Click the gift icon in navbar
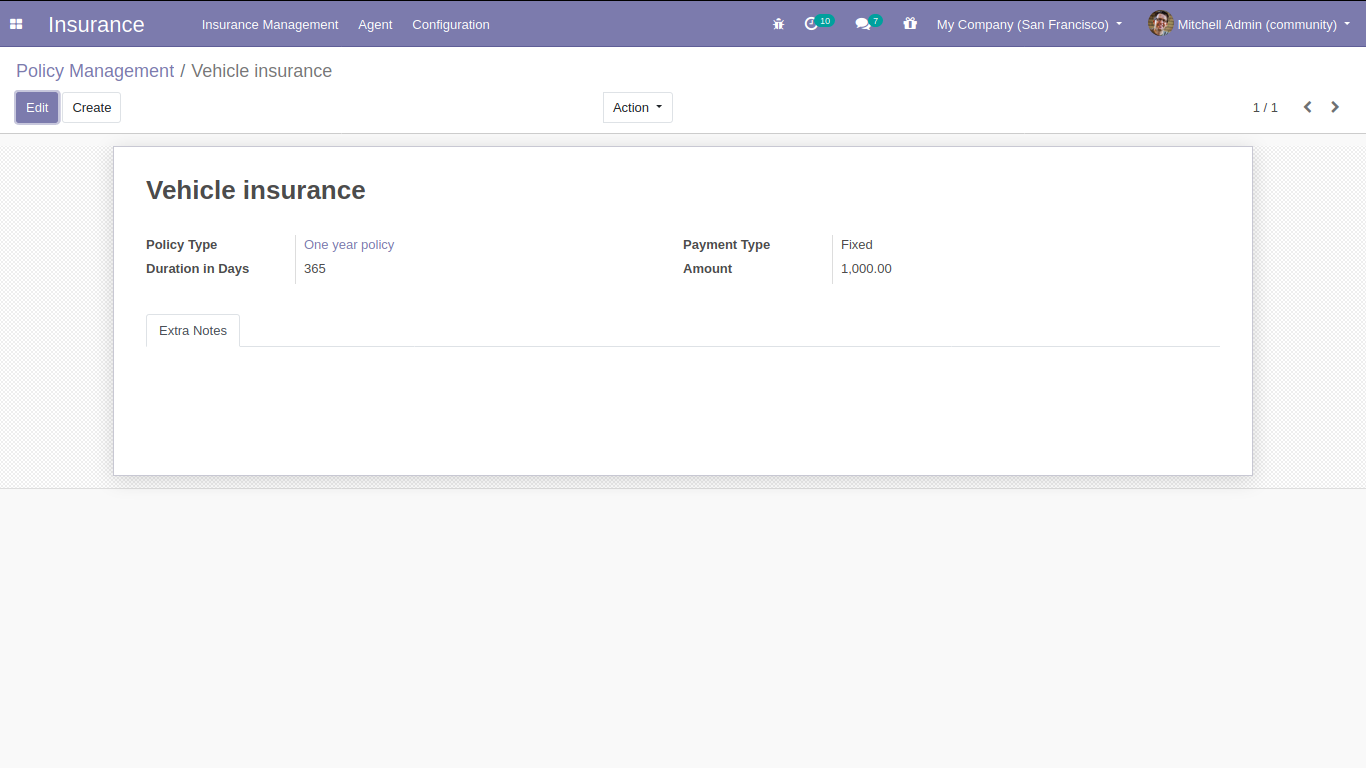This screenshot has width=1366, height=768. click(x=910, y=24)
